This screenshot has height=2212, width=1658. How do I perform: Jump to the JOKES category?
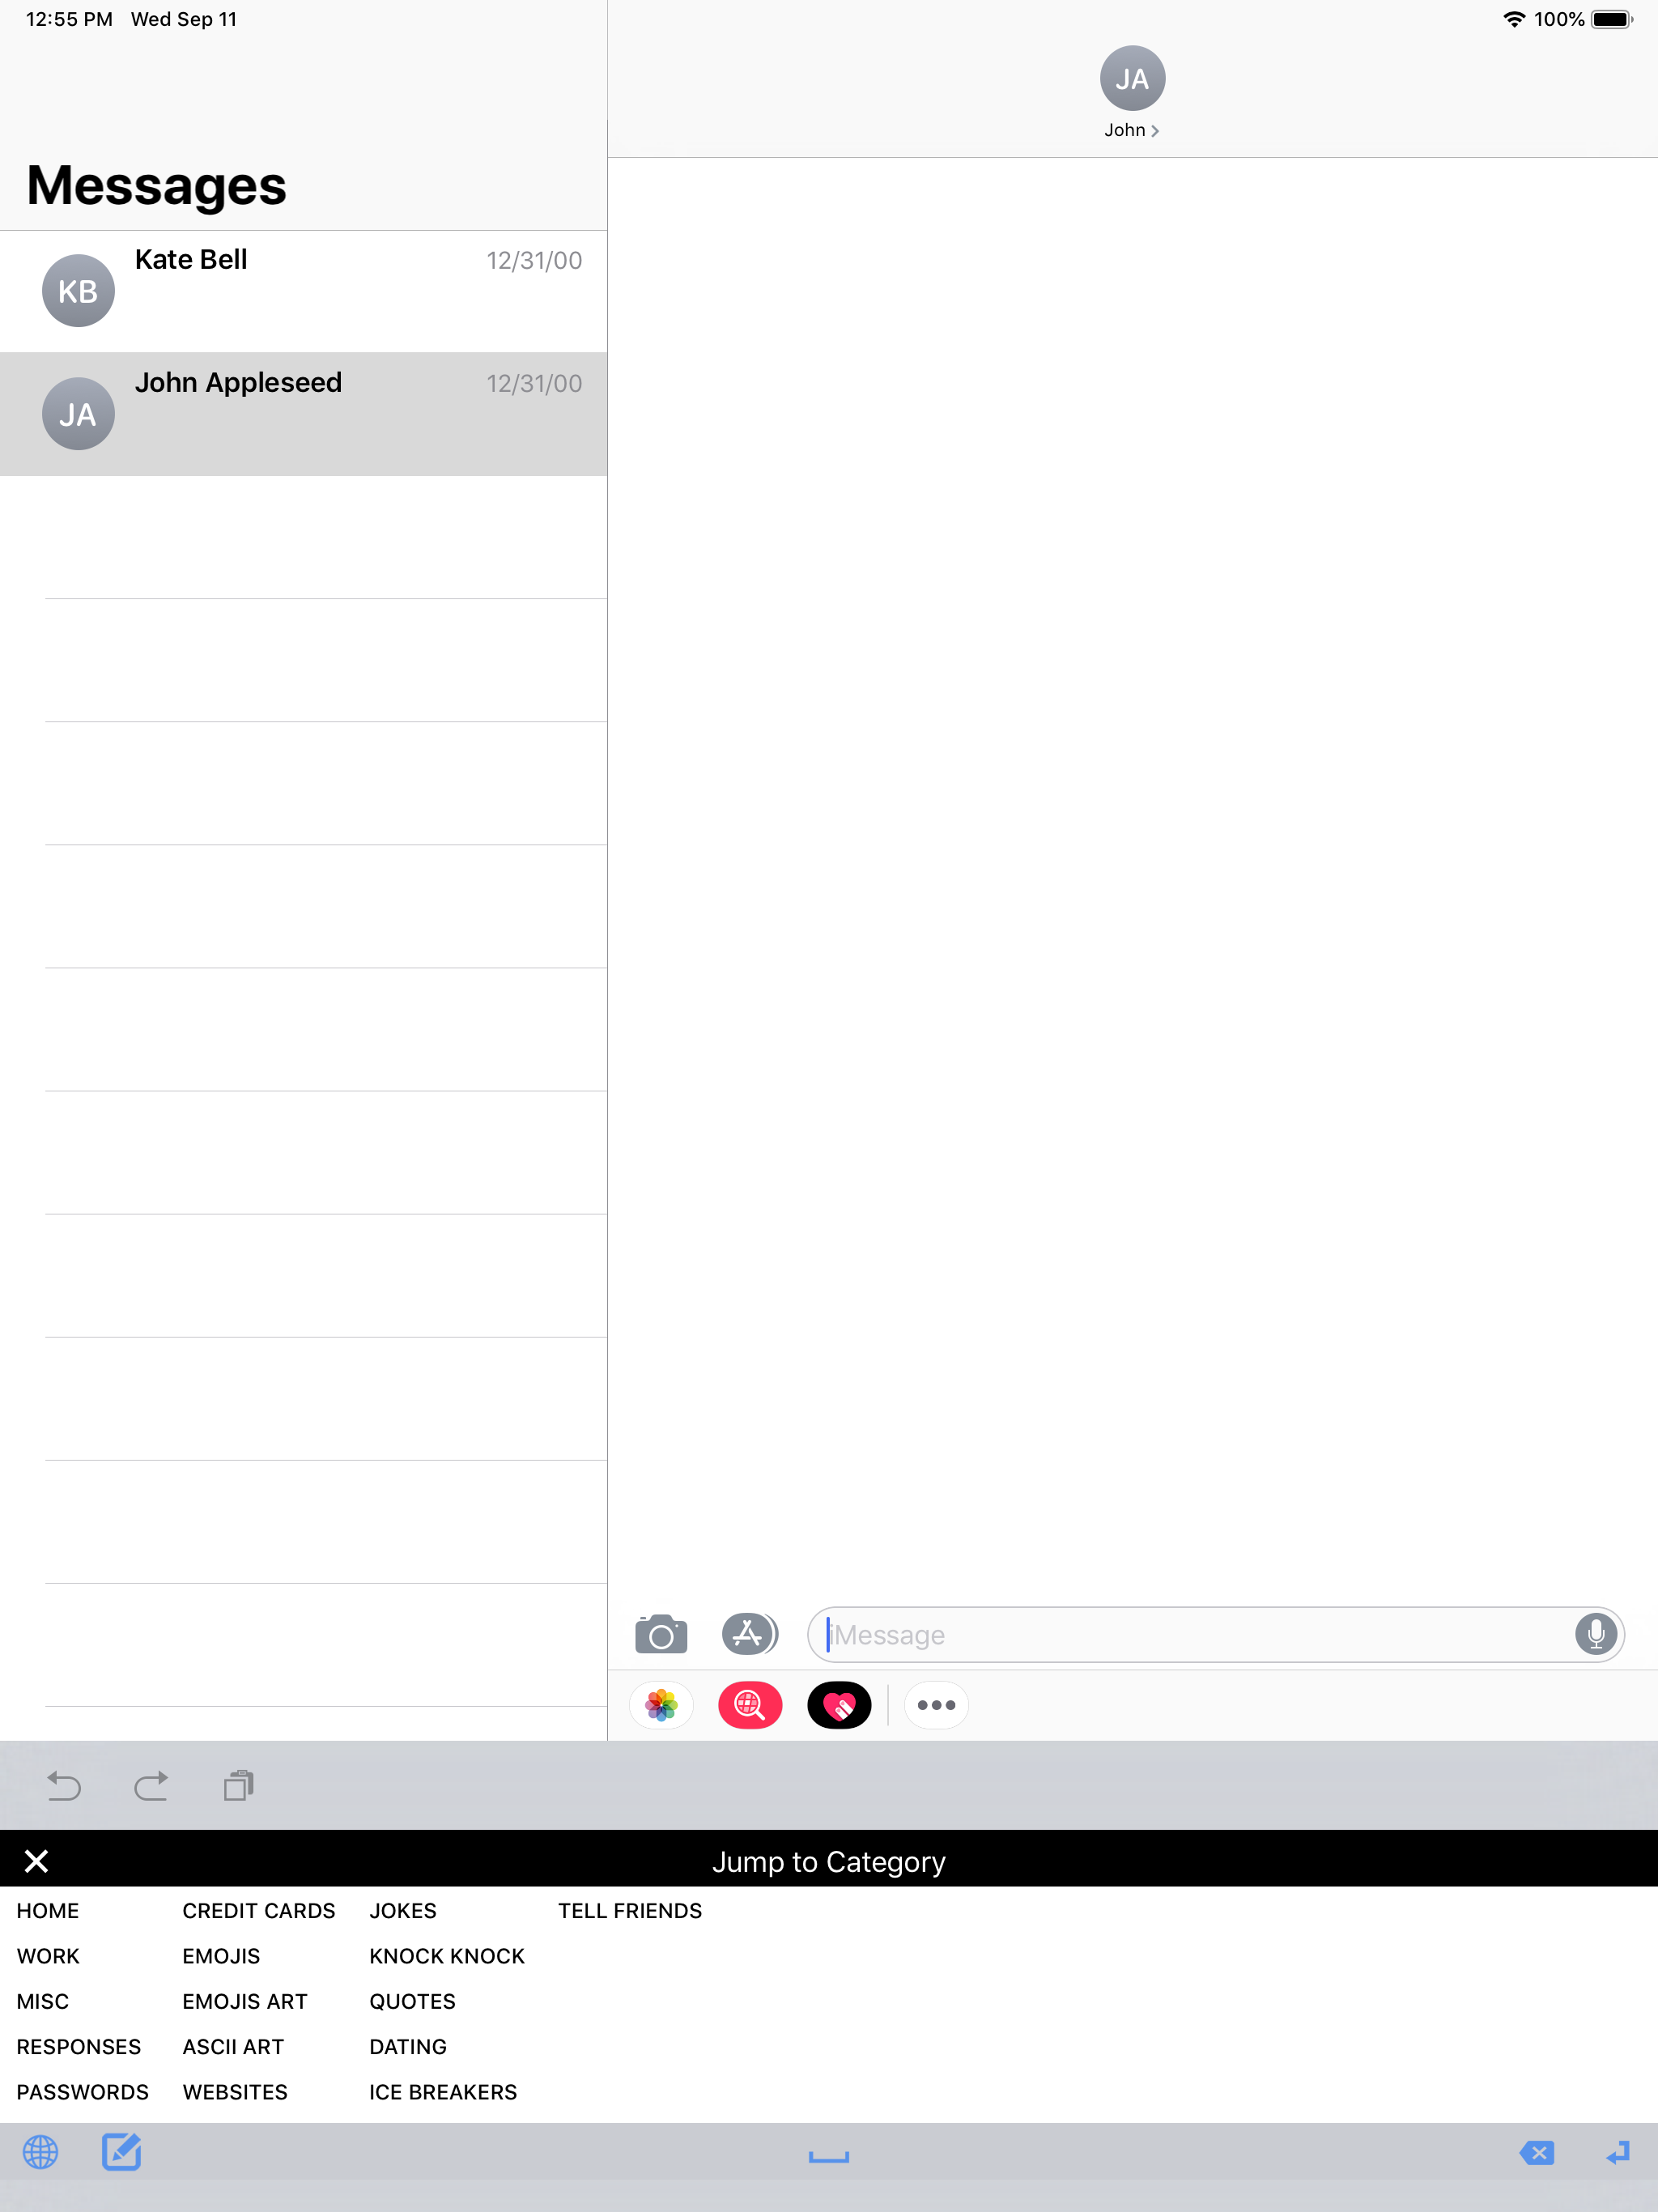pyautogui.click(x=403, y=1911)
